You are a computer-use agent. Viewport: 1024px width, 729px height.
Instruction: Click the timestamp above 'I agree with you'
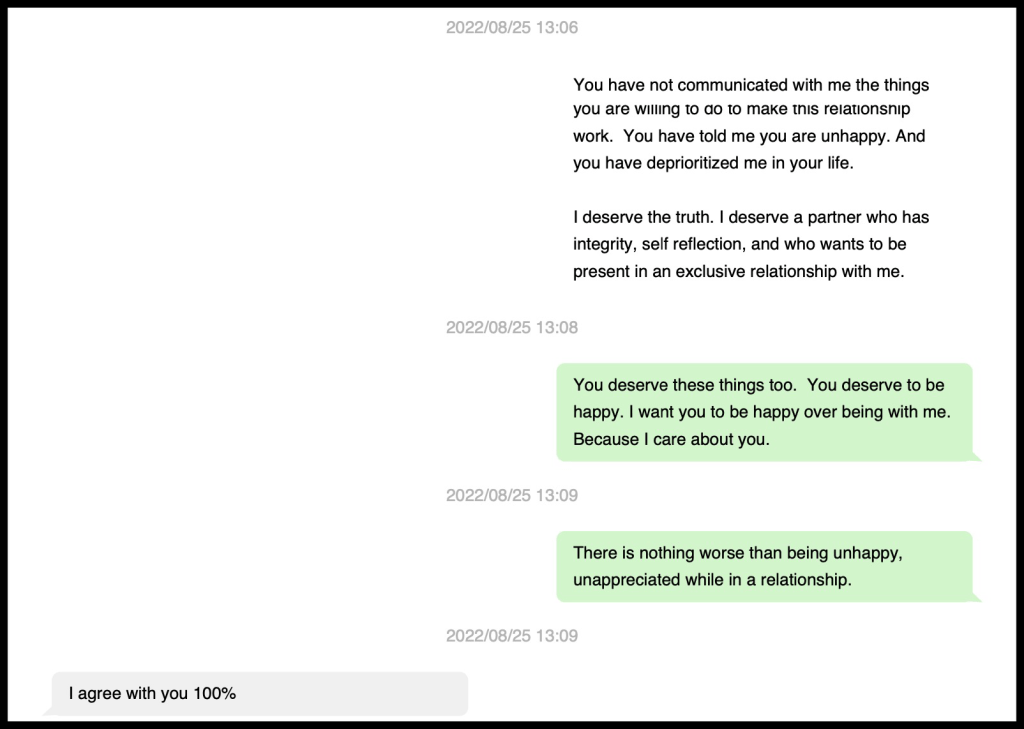pos(512,636)
